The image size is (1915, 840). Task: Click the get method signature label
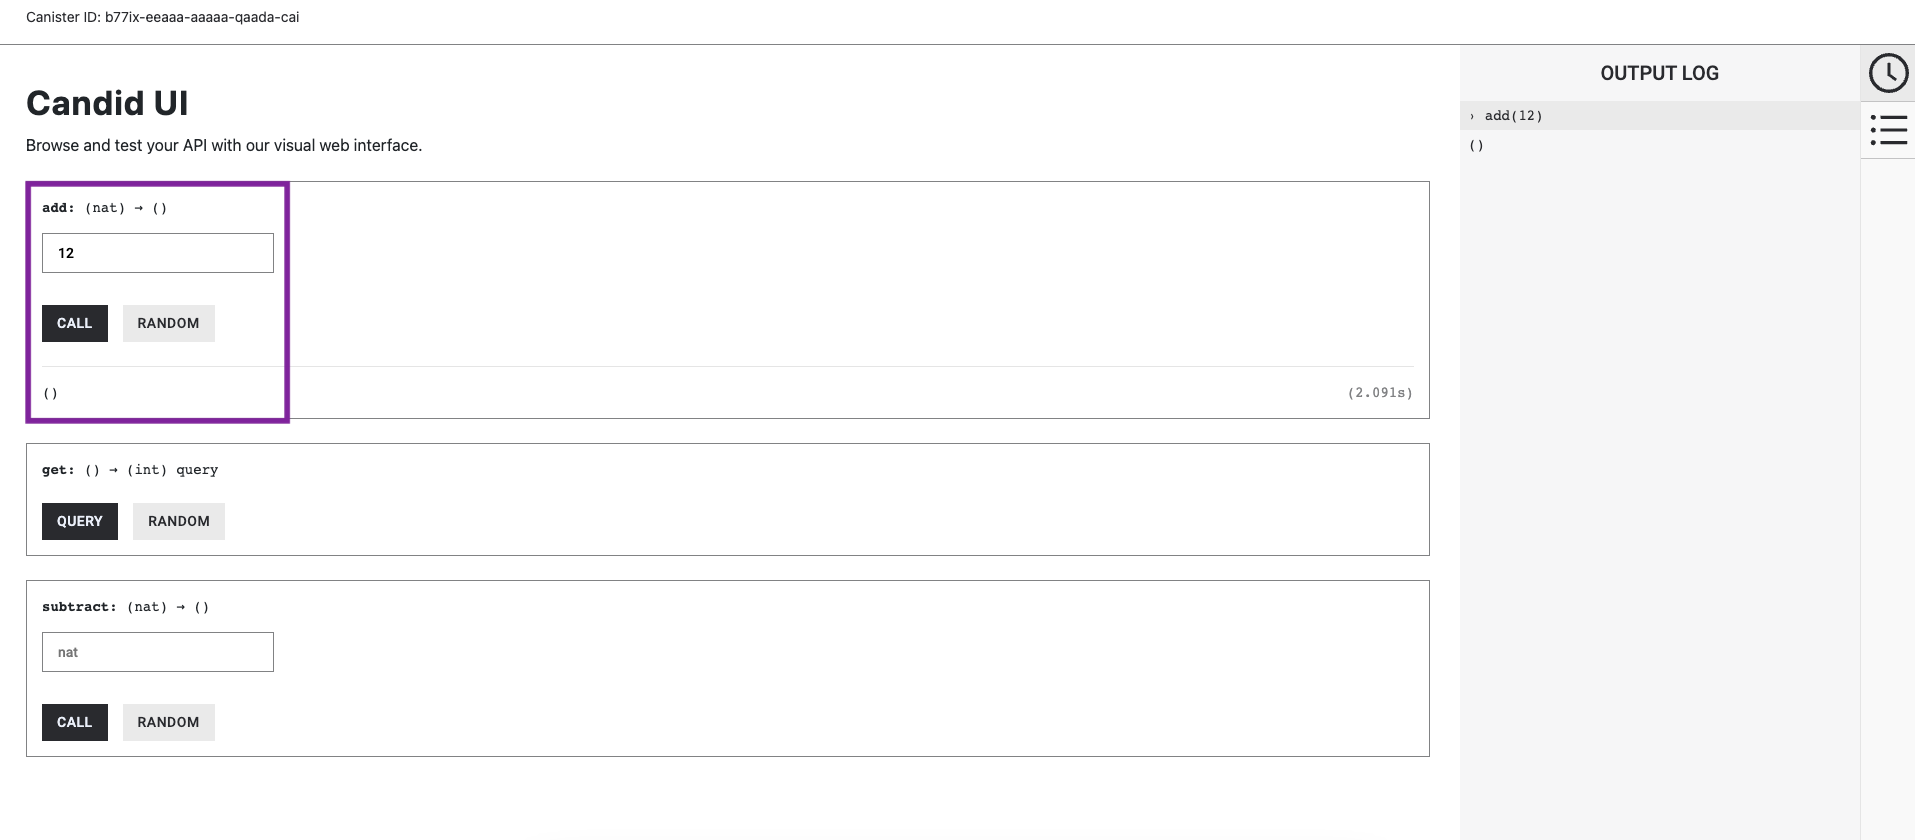[130, 470]
